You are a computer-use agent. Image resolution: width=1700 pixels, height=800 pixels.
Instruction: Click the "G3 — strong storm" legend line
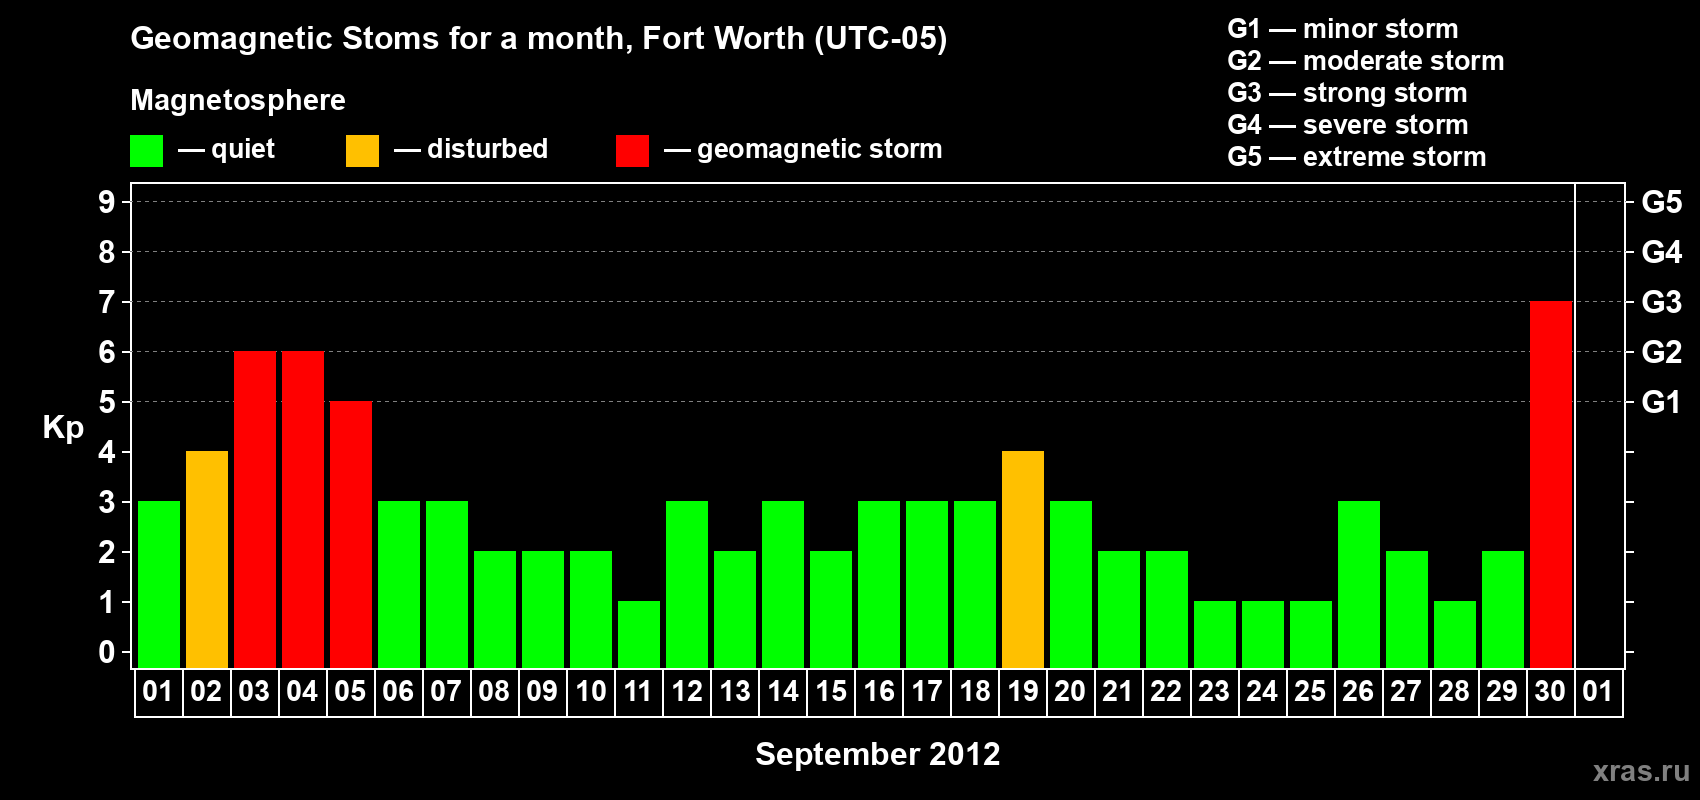pos(1347,93)
